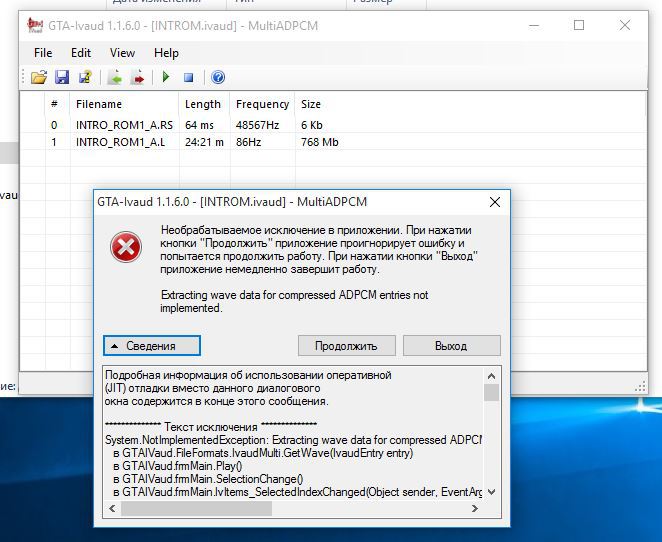662x542 pixels.
Task: Click the green arrow import icon
Action: [x=114, y=77]
